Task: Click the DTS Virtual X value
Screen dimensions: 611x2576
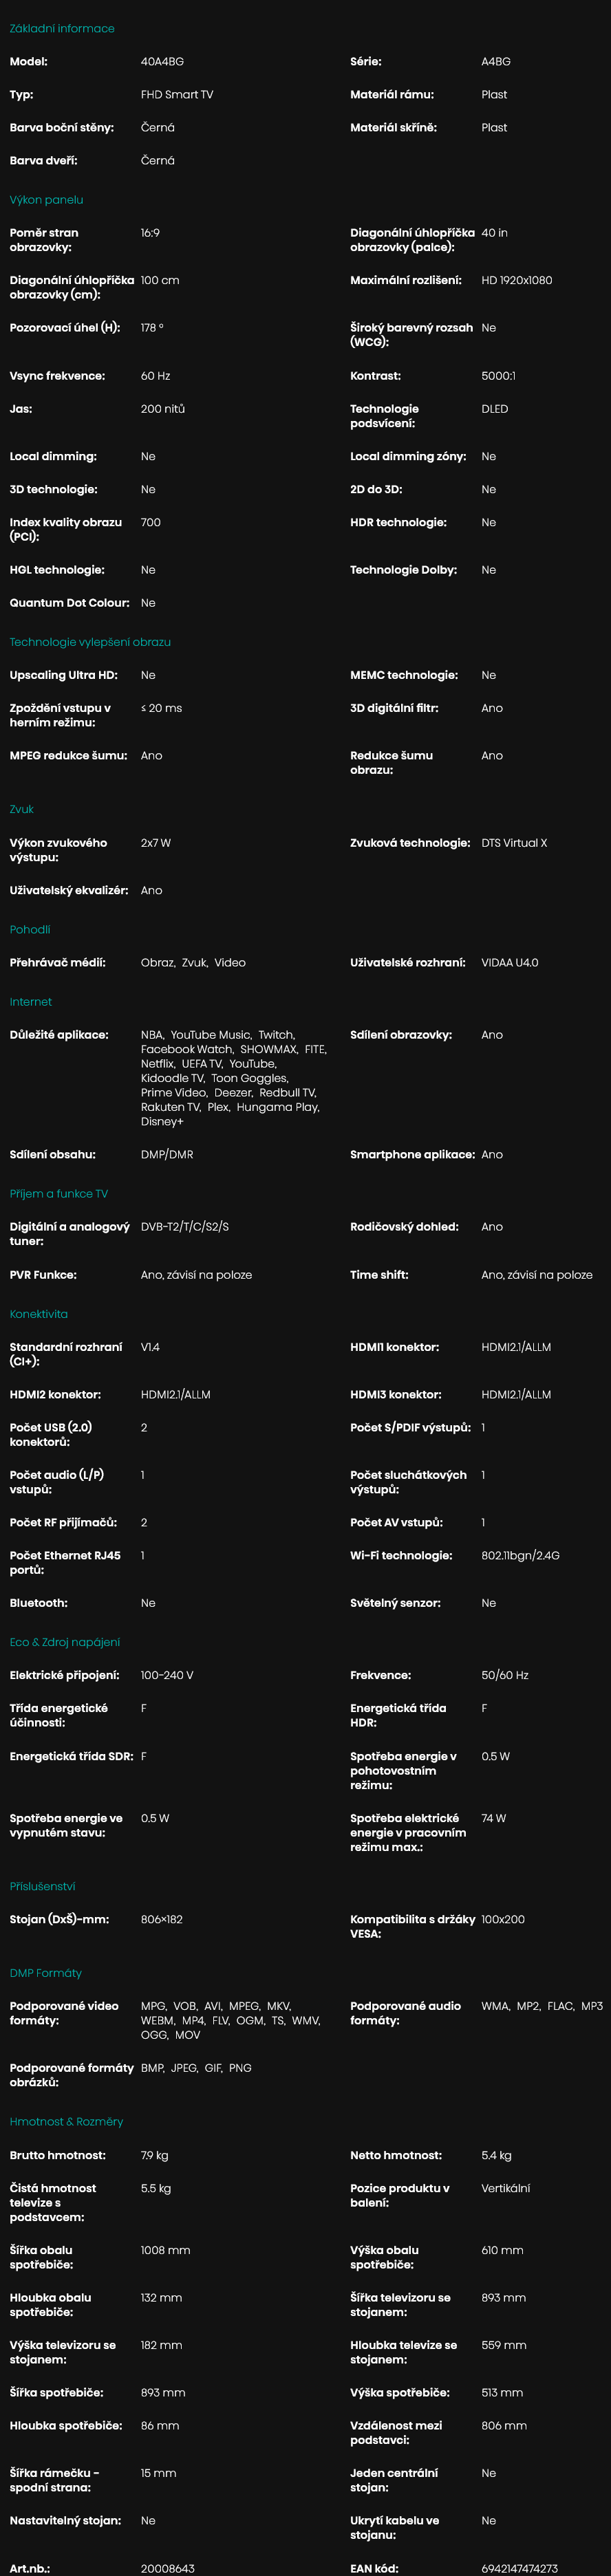Action: tap(514, 843)
